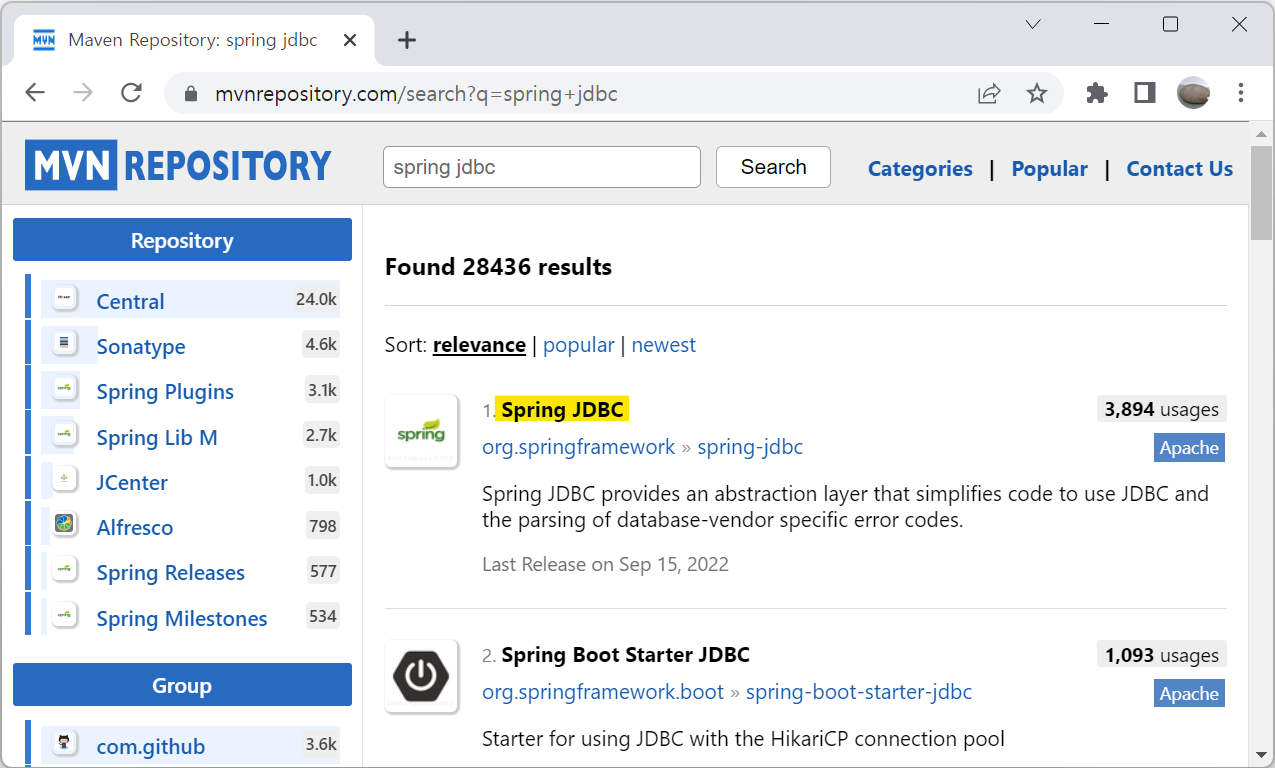The image size is (1275, 768).
Task: Sort results by relevance
Action: click(x=479, y=345)
